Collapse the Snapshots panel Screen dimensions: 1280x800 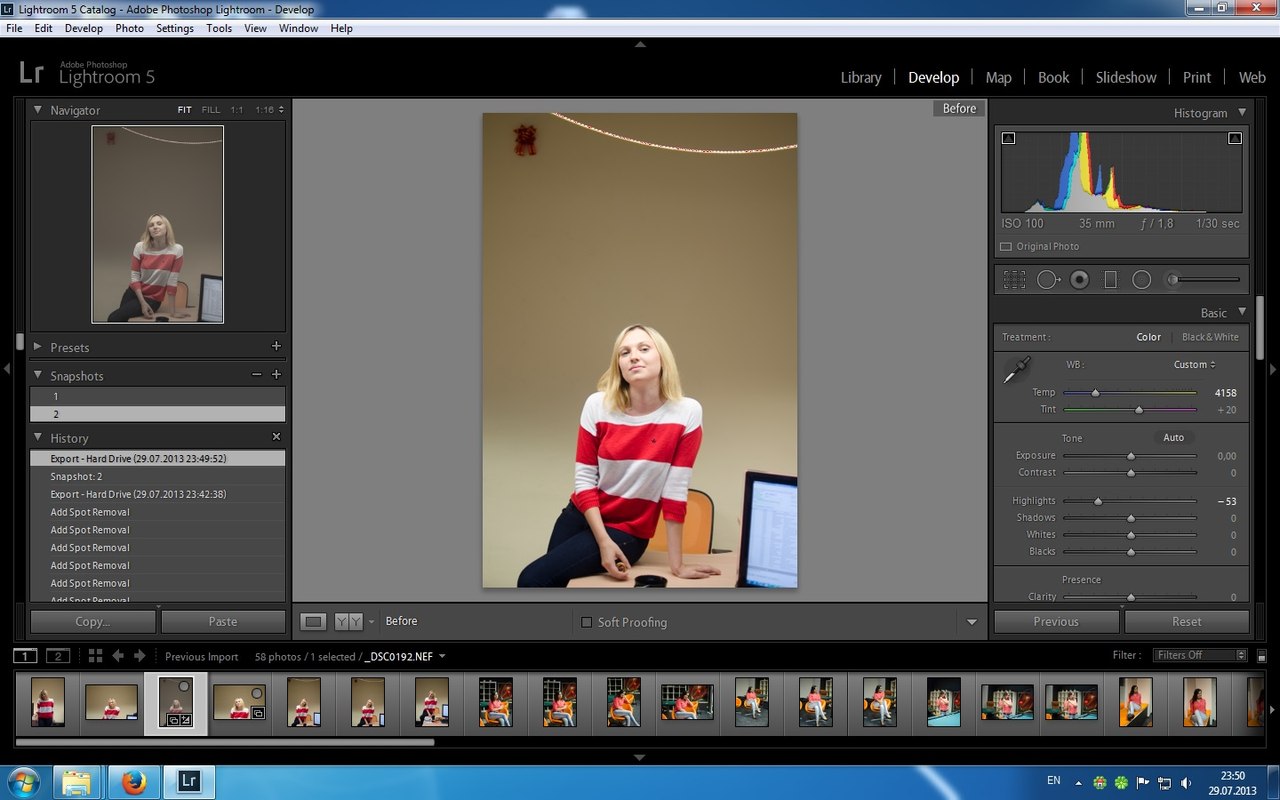[38, 375]
